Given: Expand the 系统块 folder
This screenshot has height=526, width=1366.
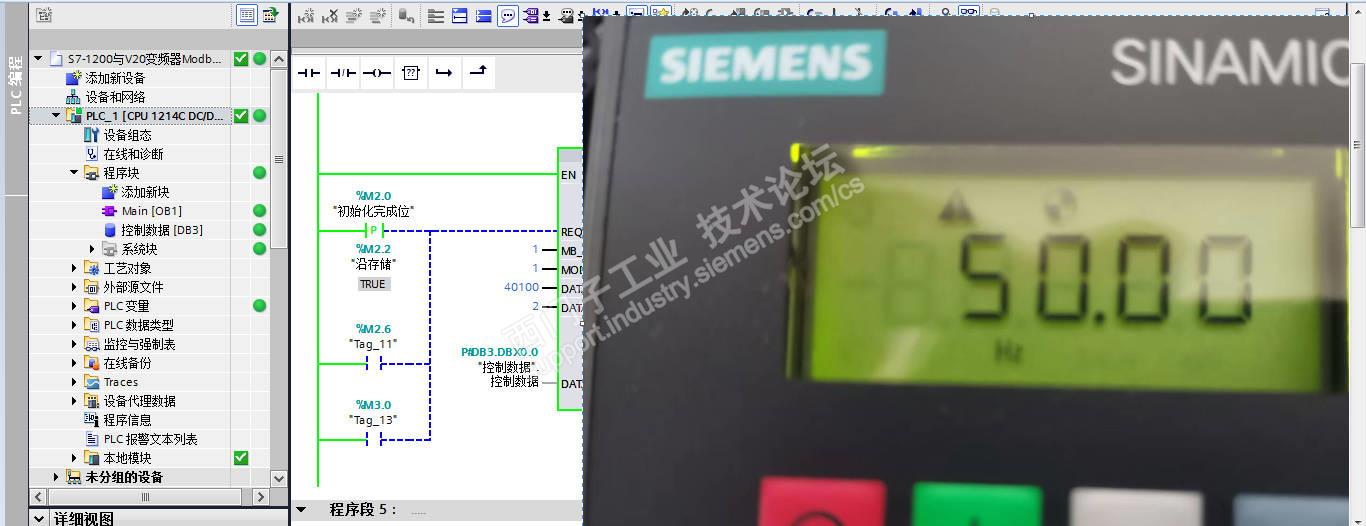Looking at the screenshot, I should pos(92,249).
